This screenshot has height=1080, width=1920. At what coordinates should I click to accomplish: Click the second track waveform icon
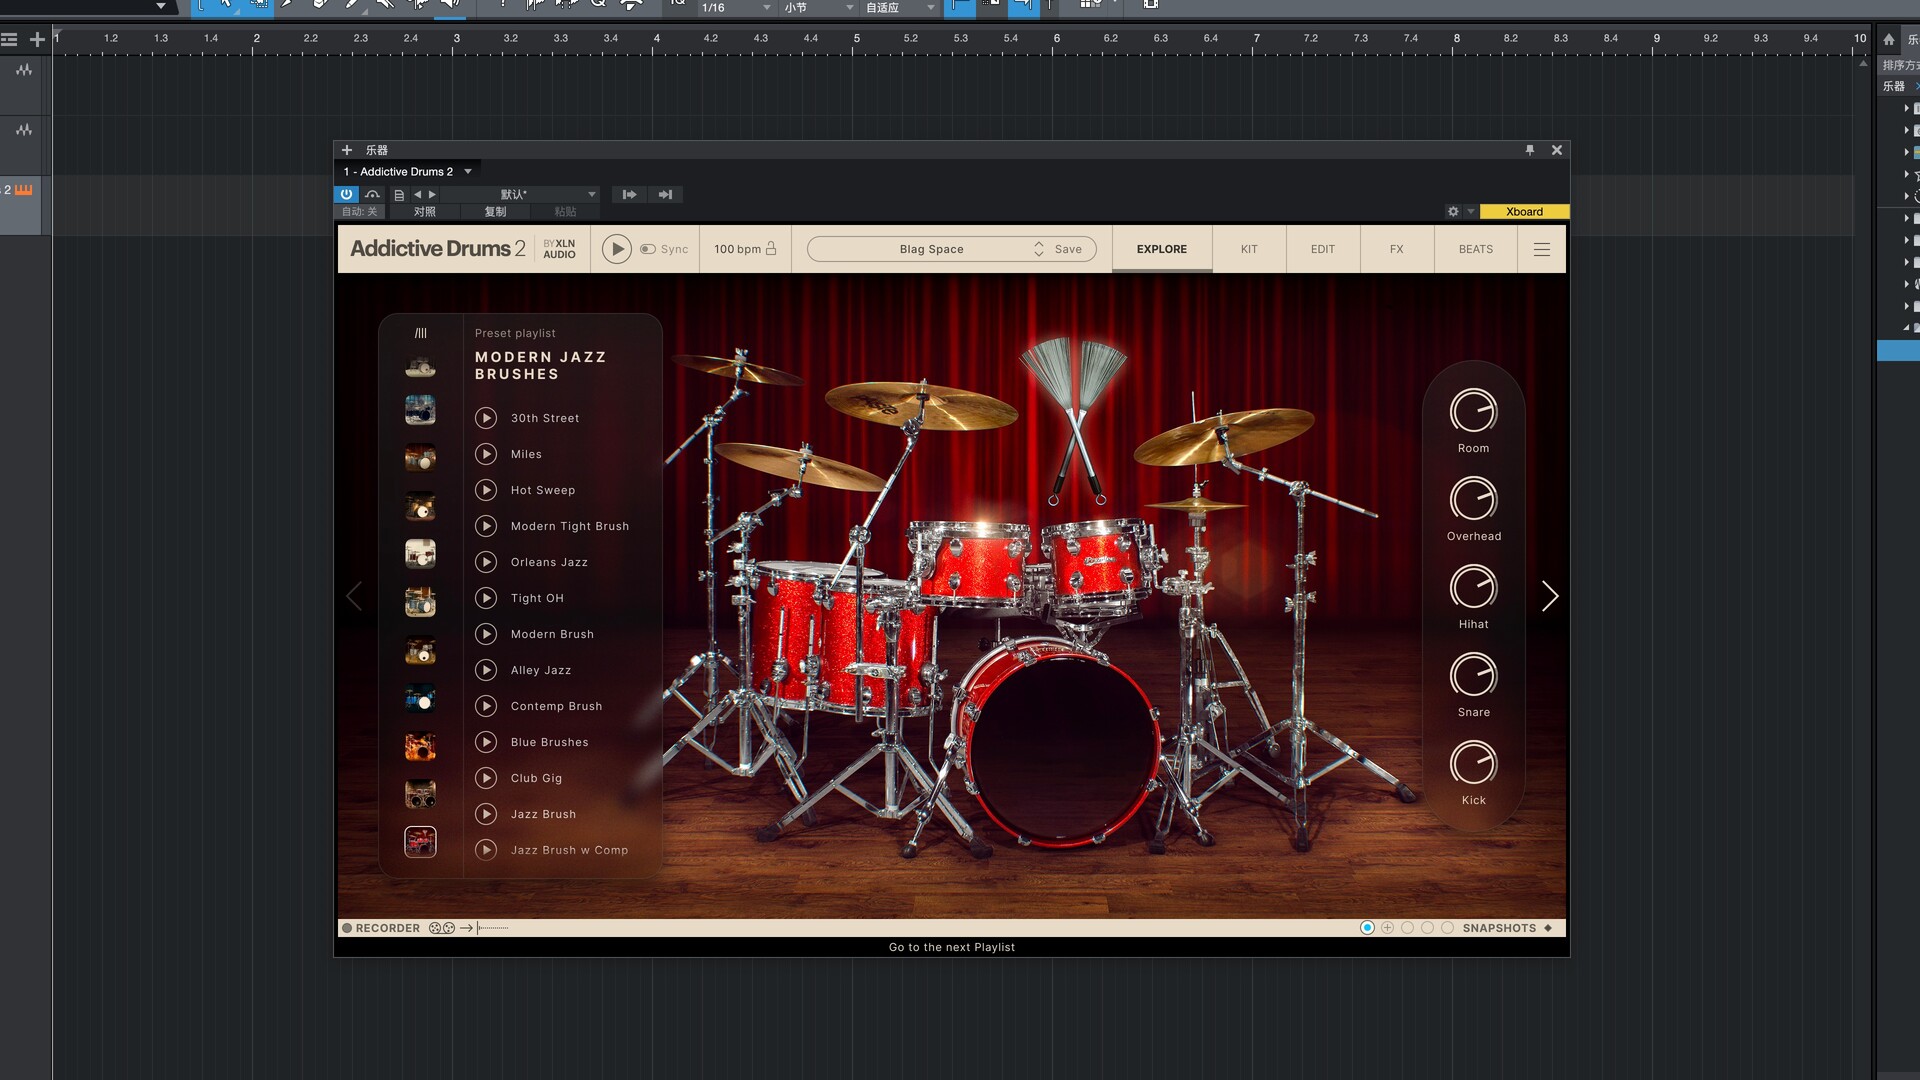click(x=23, y=130)
